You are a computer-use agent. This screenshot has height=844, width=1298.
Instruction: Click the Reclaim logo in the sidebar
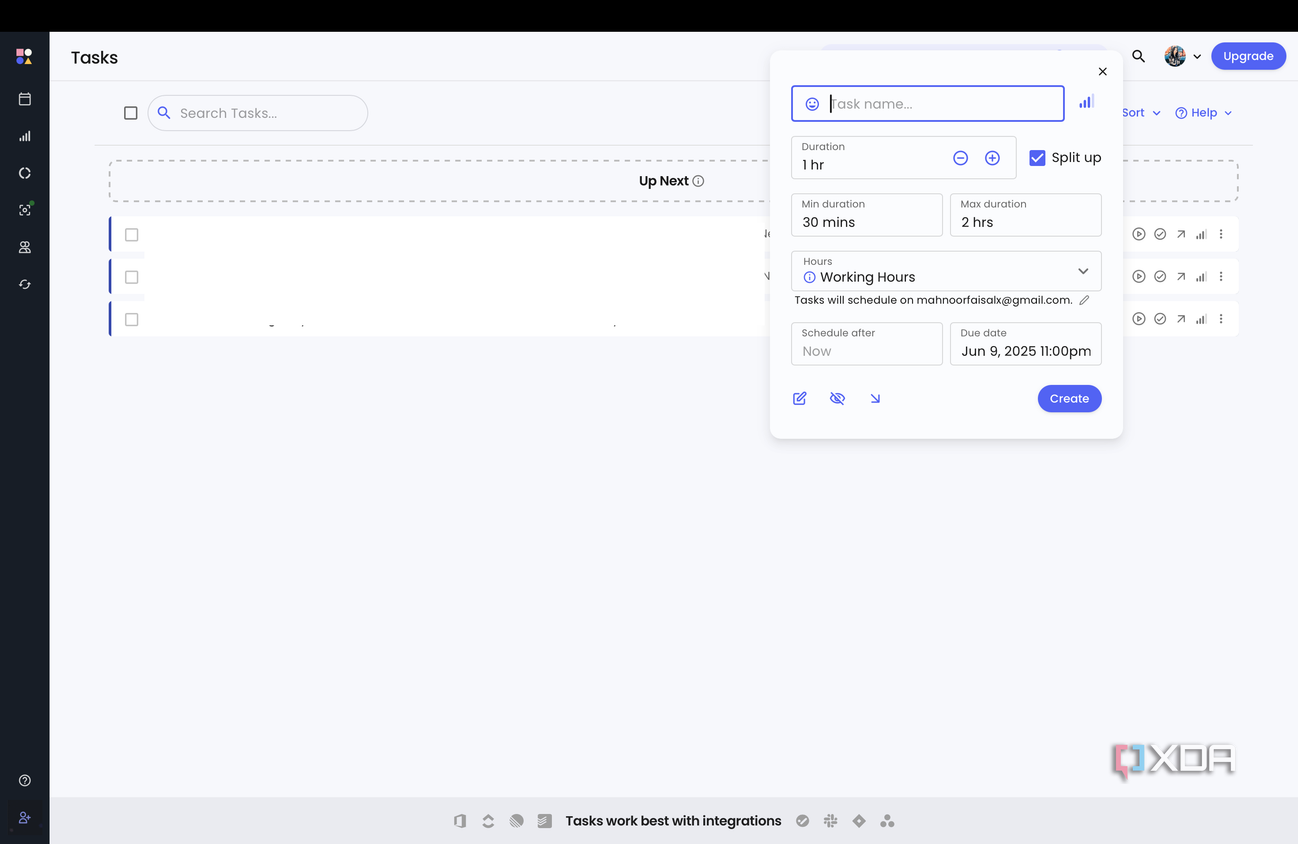click(24, 57)
